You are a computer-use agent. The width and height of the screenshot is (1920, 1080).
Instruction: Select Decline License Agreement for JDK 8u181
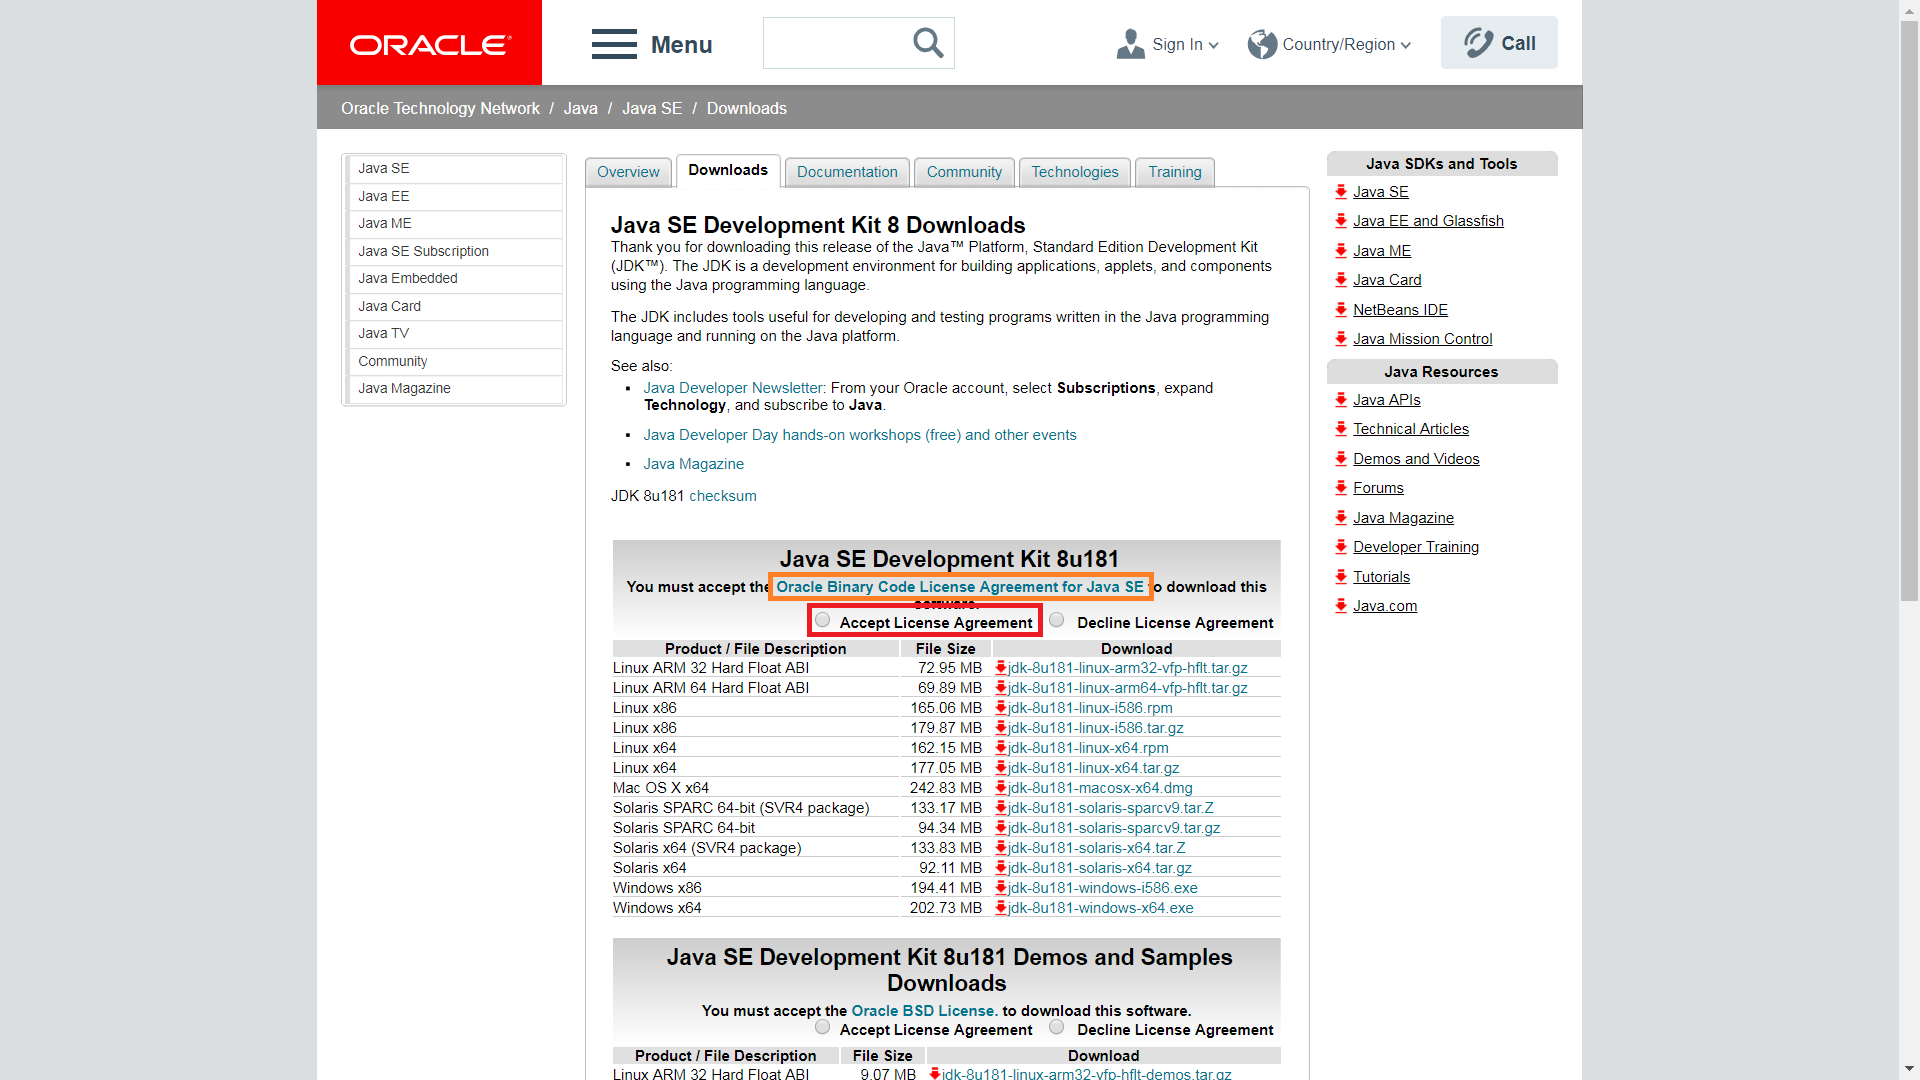[x=1056, y=620]
